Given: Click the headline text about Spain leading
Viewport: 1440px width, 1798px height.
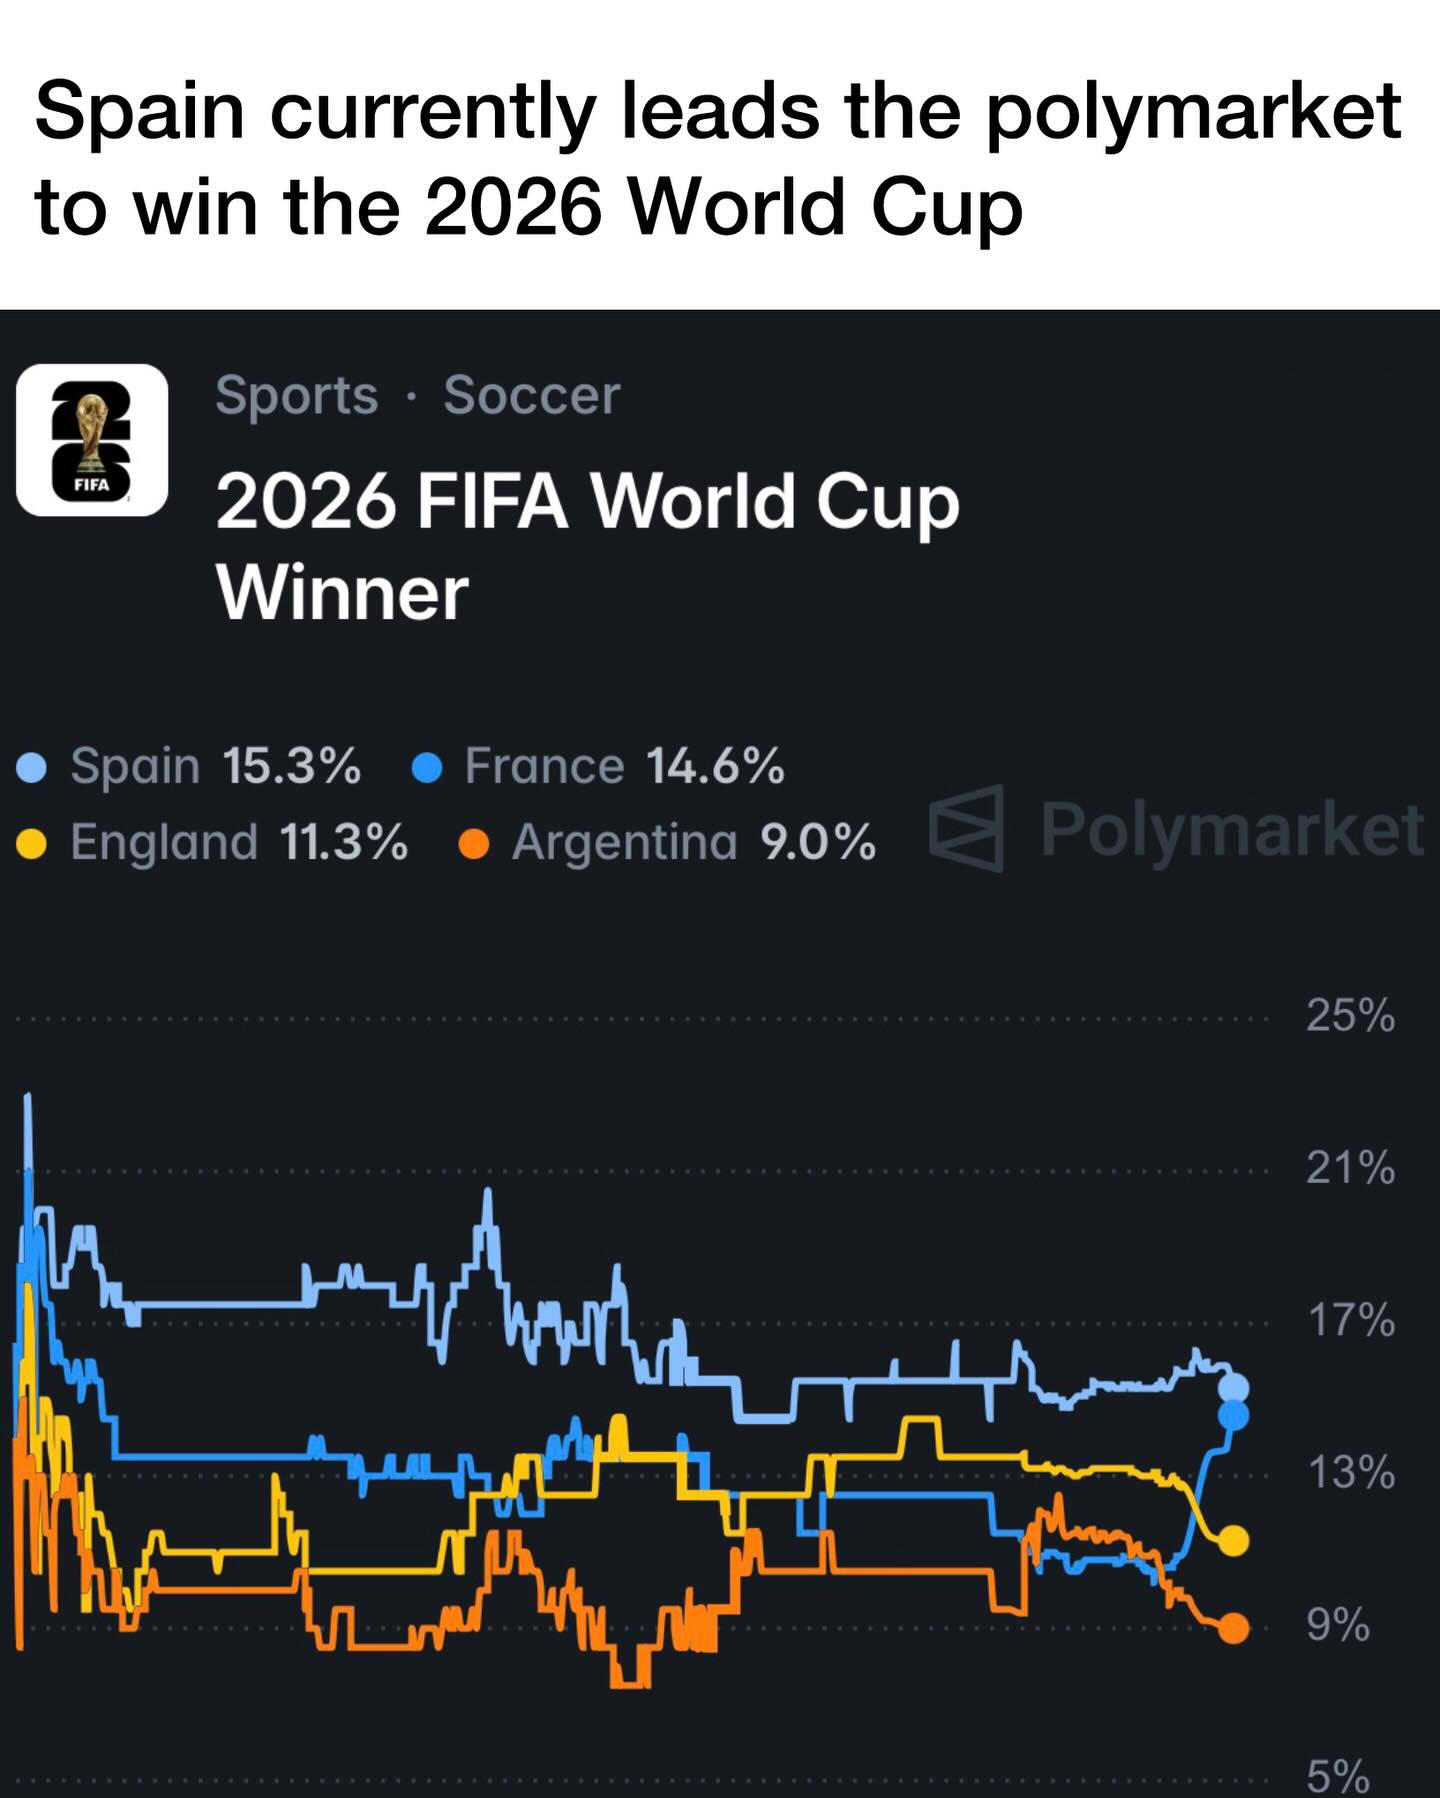Looking at the screenshot, I should 718,158.
